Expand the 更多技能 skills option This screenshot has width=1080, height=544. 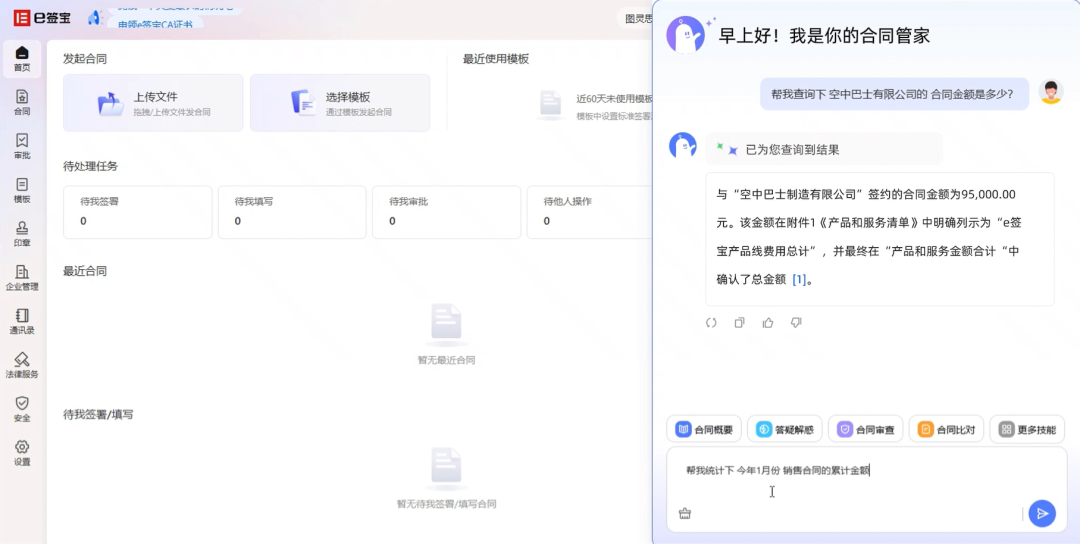click(1027, 430)
